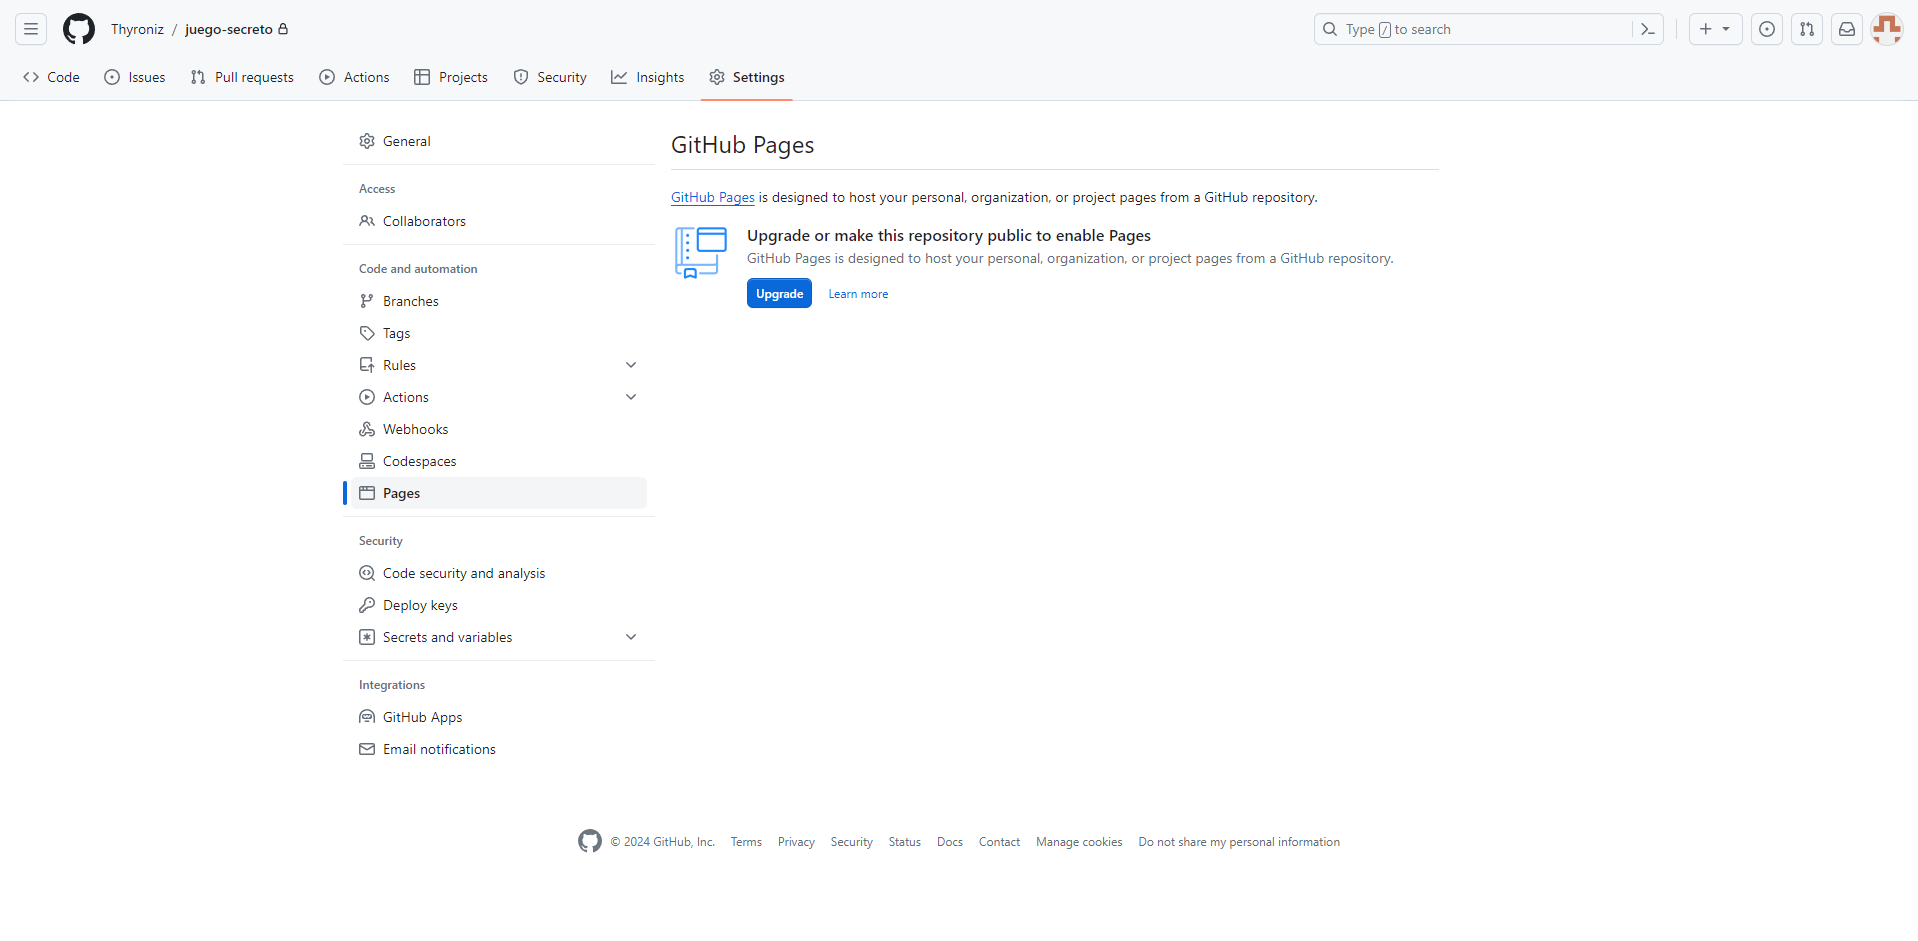This screenshot has width=1918, height=941.
Task: Expand the Rules section chevron
Action: (x=631, y=365)
